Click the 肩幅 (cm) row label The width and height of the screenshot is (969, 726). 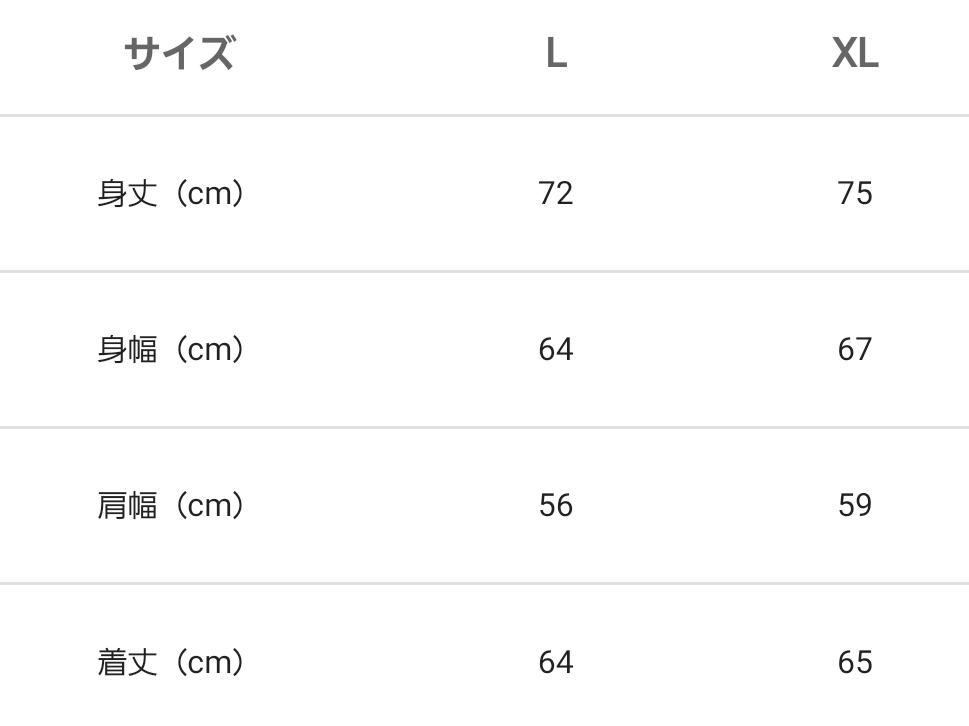click(x=171, y=505)
